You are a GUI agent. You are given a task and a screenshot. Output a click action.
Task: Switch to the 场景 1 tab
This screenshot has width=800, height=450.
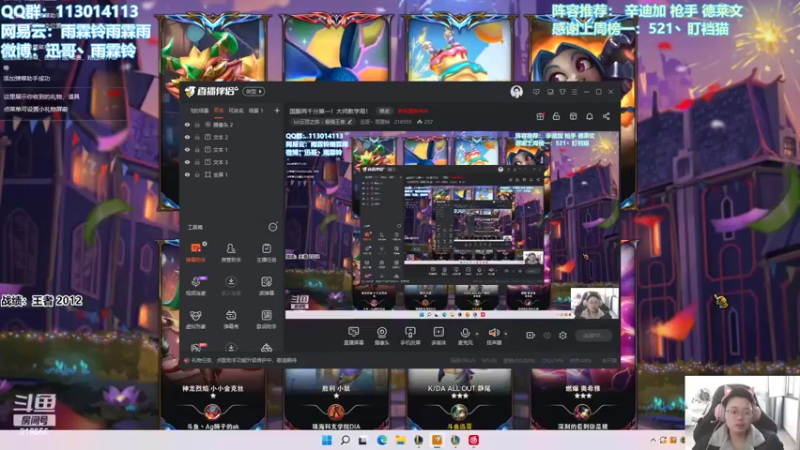(x=256, y=110)
